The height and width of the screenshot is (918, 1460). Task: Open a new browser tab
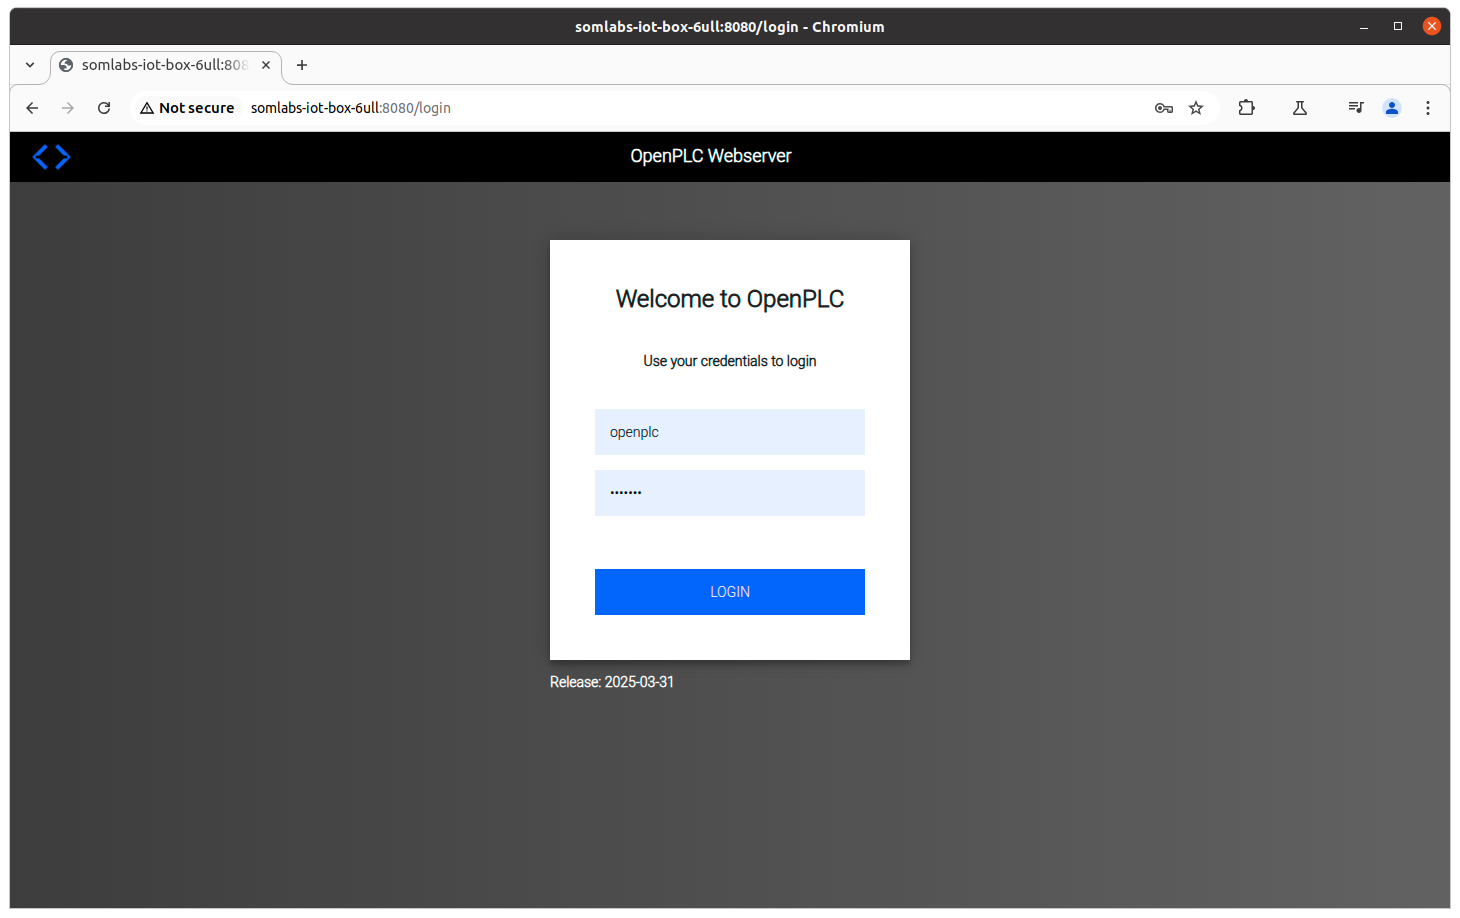[302, 65]
